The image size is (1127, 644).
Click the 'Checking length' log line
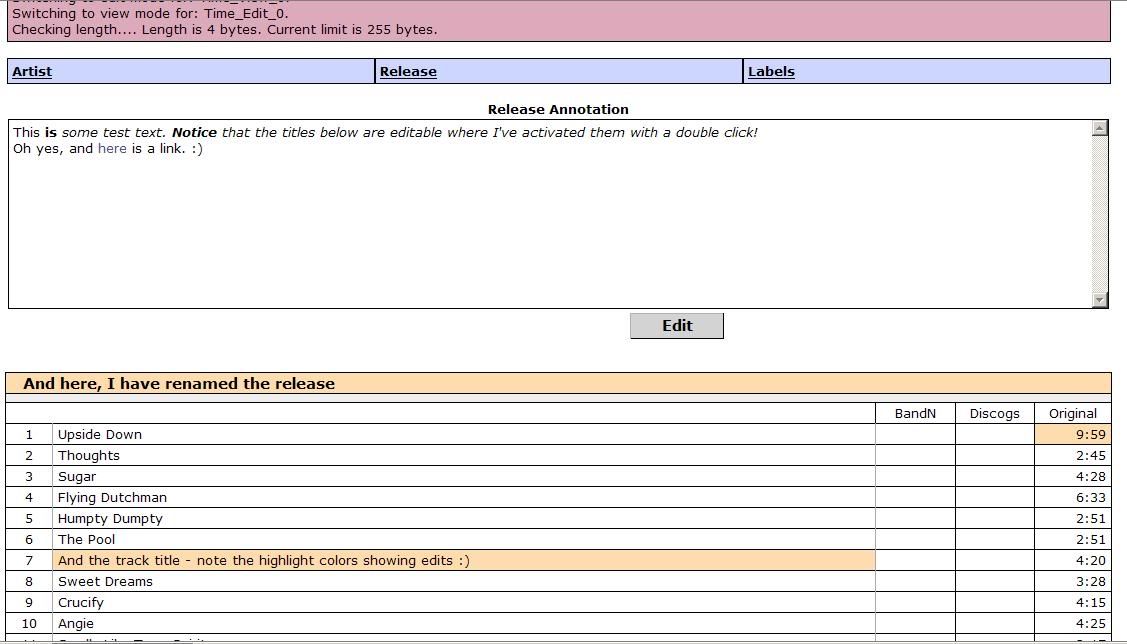tap(224, 29)
